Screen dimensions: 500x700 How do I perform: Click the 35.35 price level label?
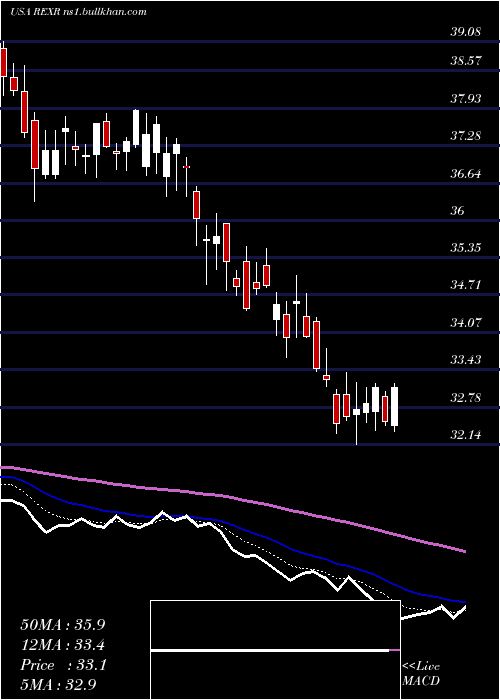point(466,247)
